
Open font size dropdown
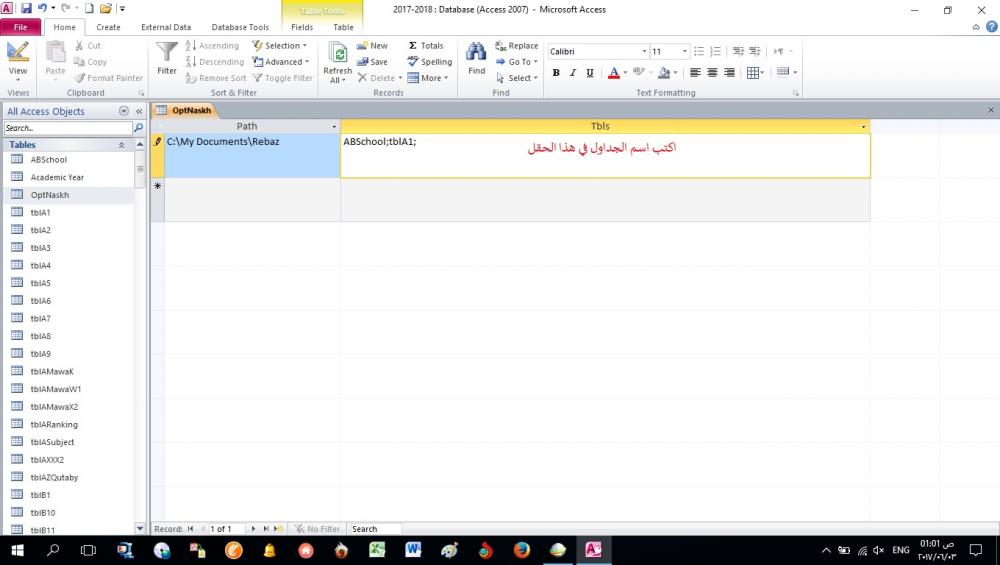pyautogui.click(x=685, y=51)
